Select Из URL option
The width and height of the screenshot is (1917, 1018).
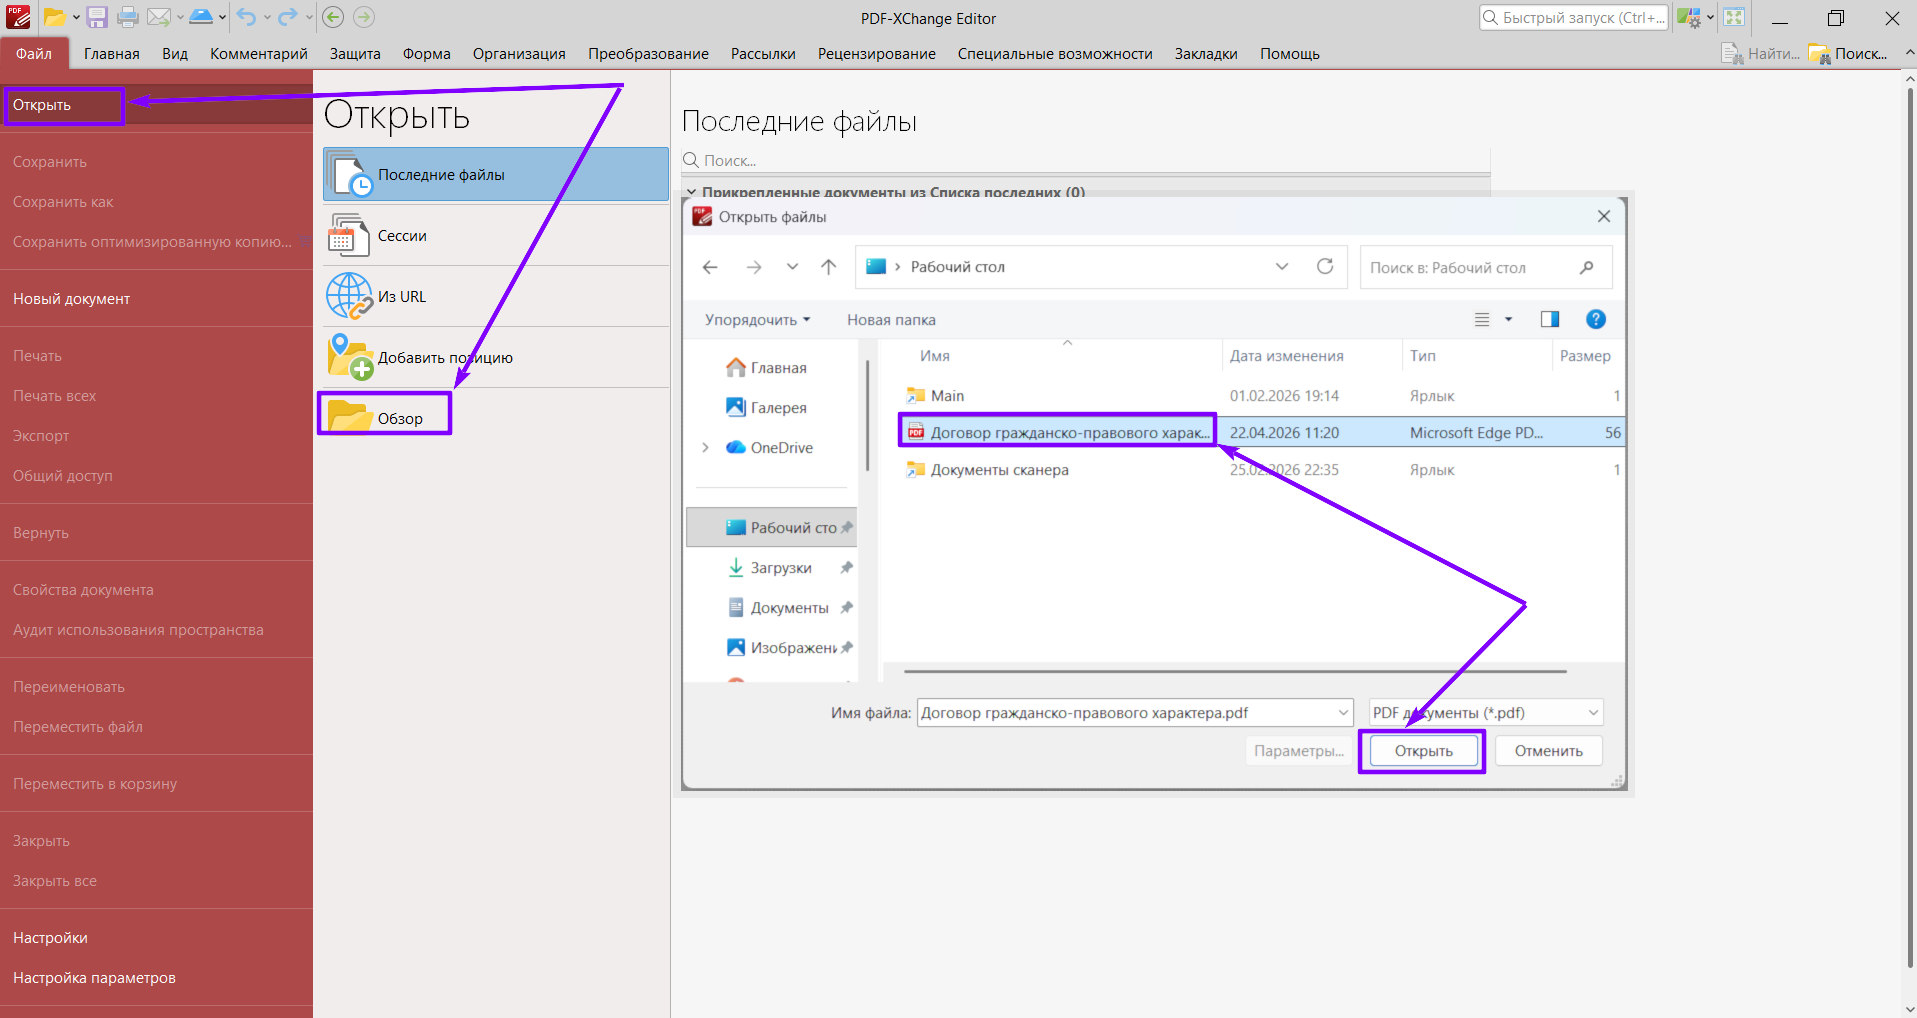pos(496,297)
